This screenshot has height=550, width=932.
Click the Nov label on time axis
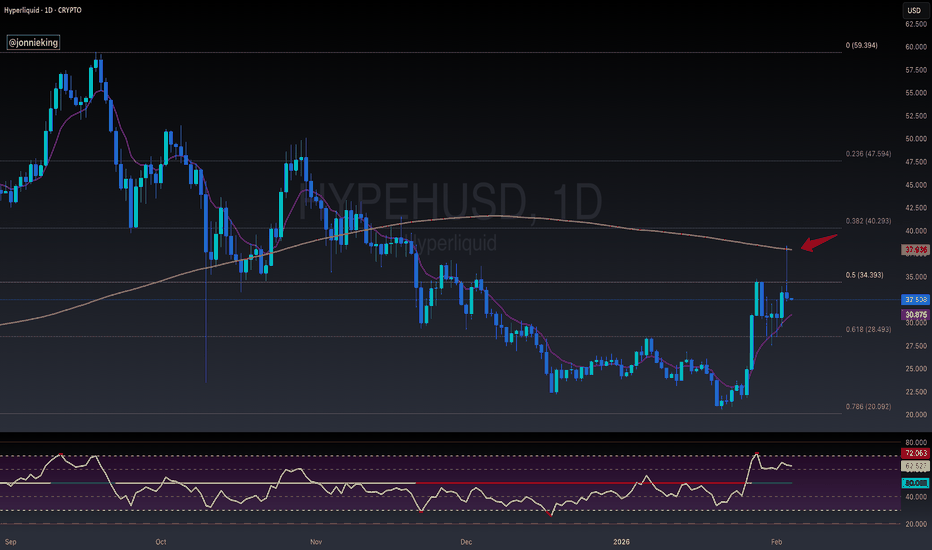point(316,542)
